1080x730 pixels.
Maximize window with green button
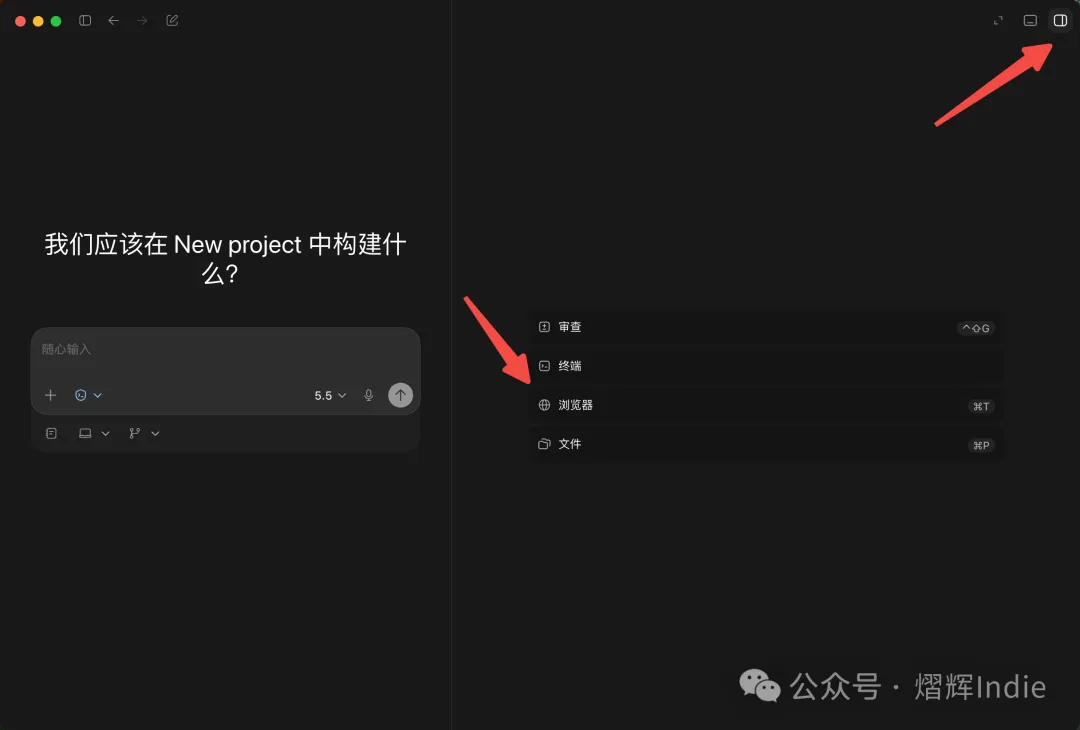point(56,21)
